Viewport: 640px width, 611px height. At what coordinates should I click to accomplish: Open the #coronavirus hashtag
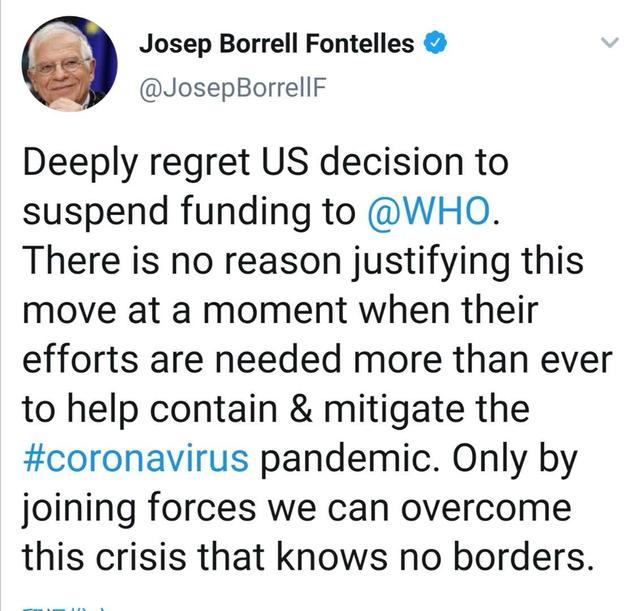135,460
